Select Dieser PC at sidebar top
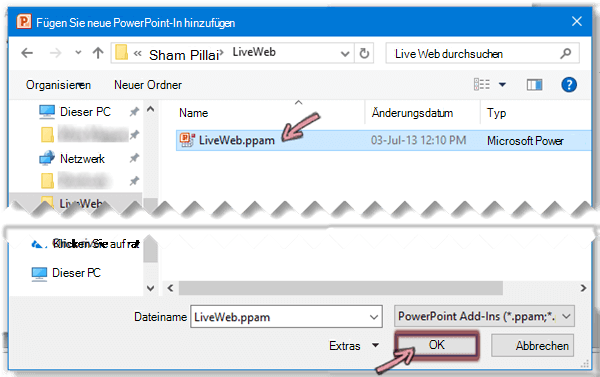600x377 pixels. pos(85,112)
